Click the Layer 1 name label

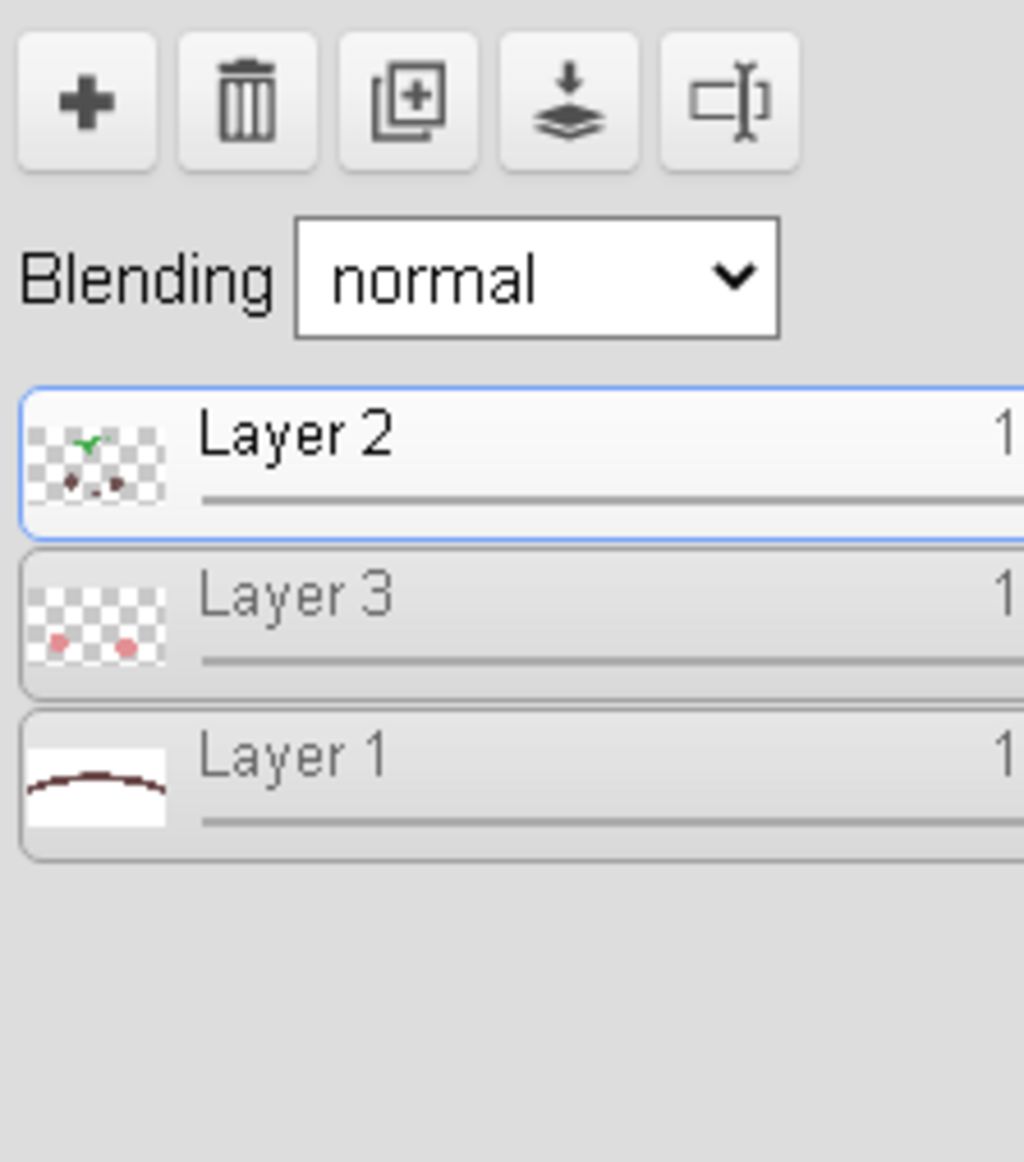(x=293, y=757)
